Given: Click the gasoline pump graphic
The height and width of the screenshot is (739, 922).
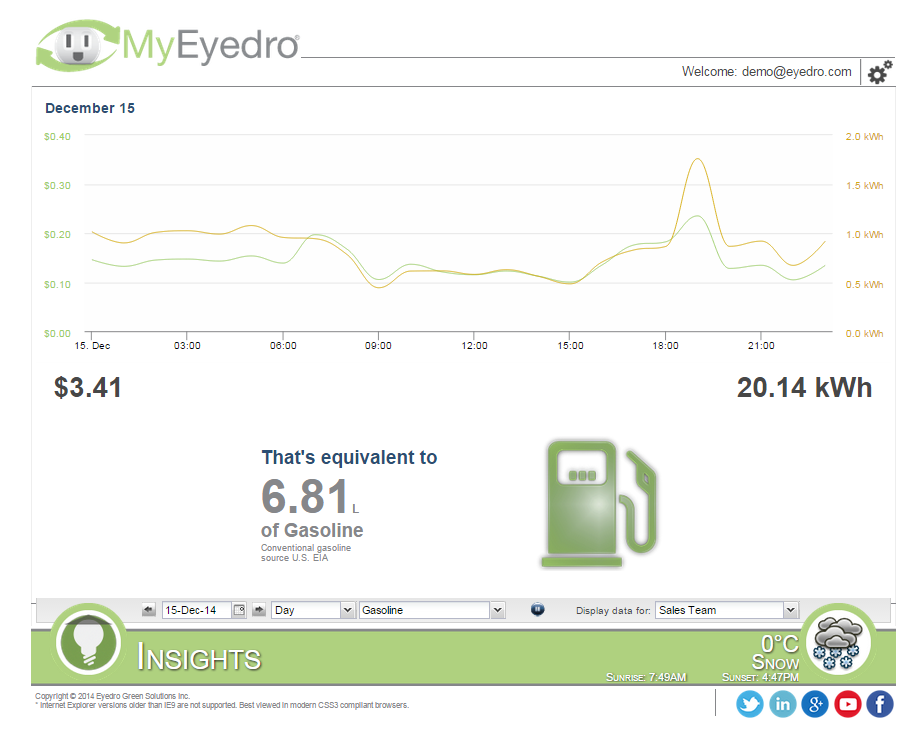Looking at the screenshot, I should point(599,504).
